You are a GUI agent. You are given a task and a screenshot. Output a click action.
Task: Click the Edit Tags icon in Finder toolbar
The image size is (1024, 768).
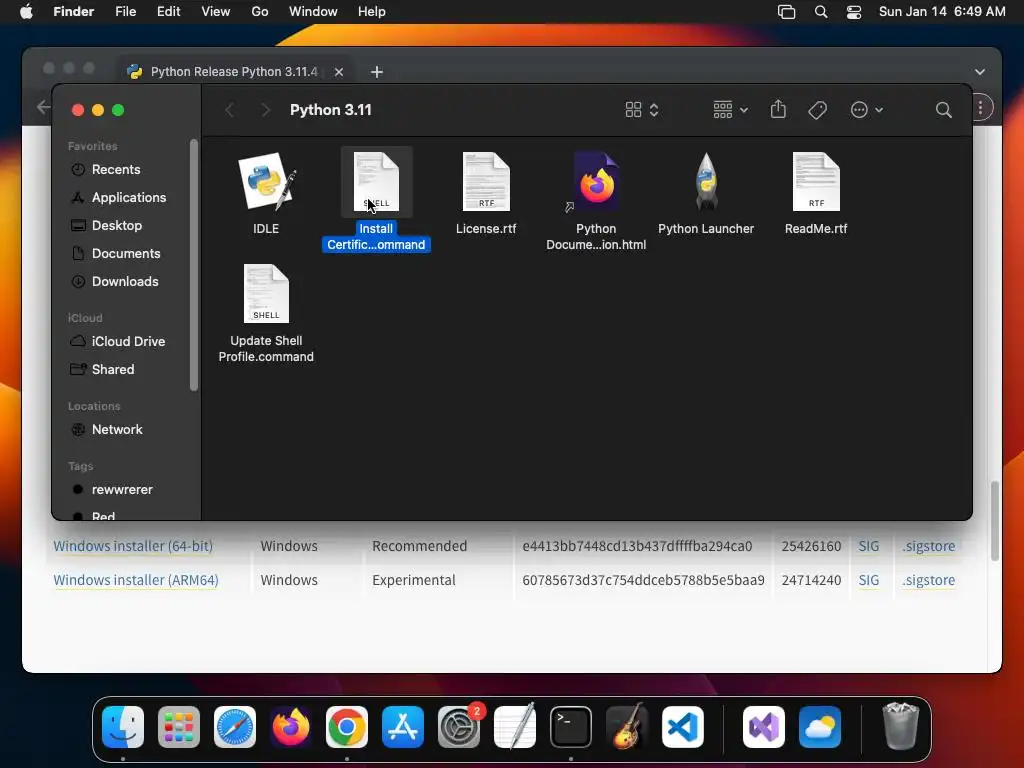(x=817, y=110)
